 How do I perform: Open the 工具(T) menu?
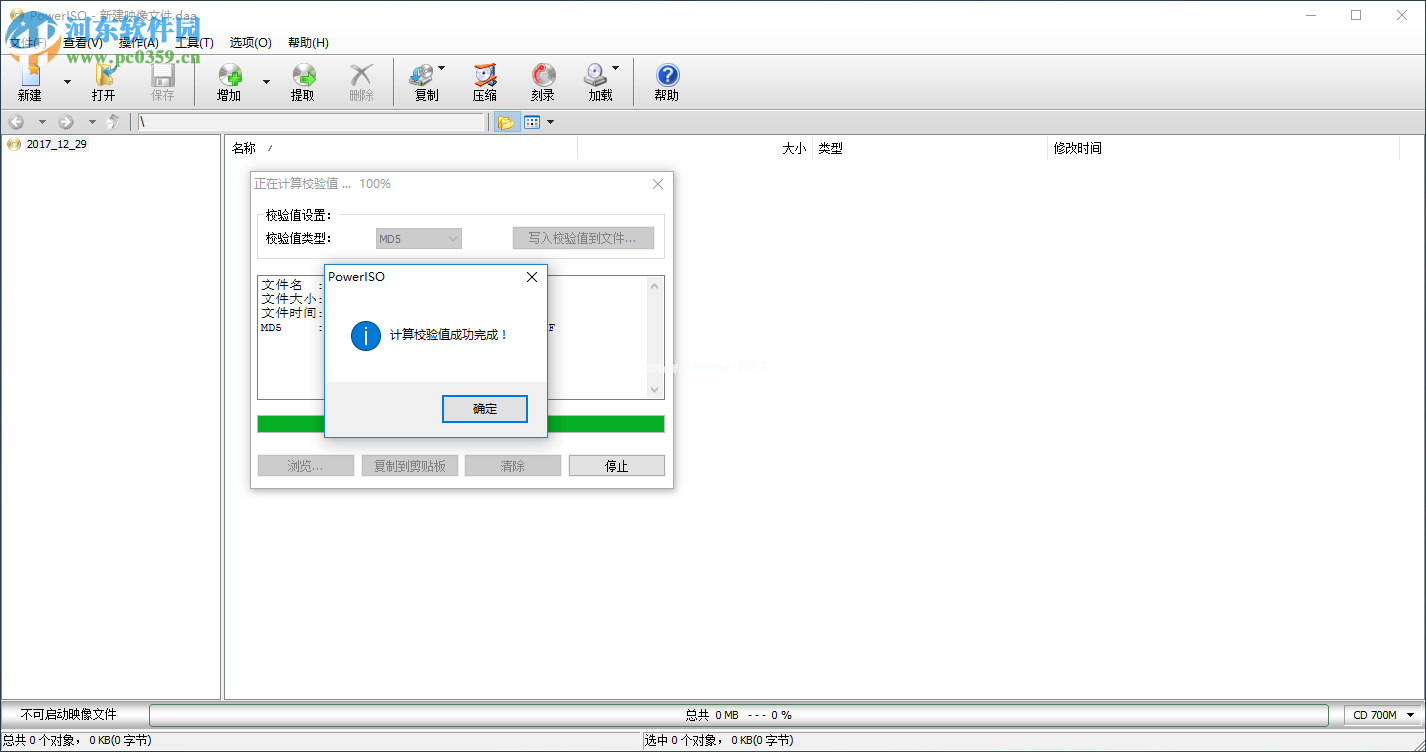[194, 43]
